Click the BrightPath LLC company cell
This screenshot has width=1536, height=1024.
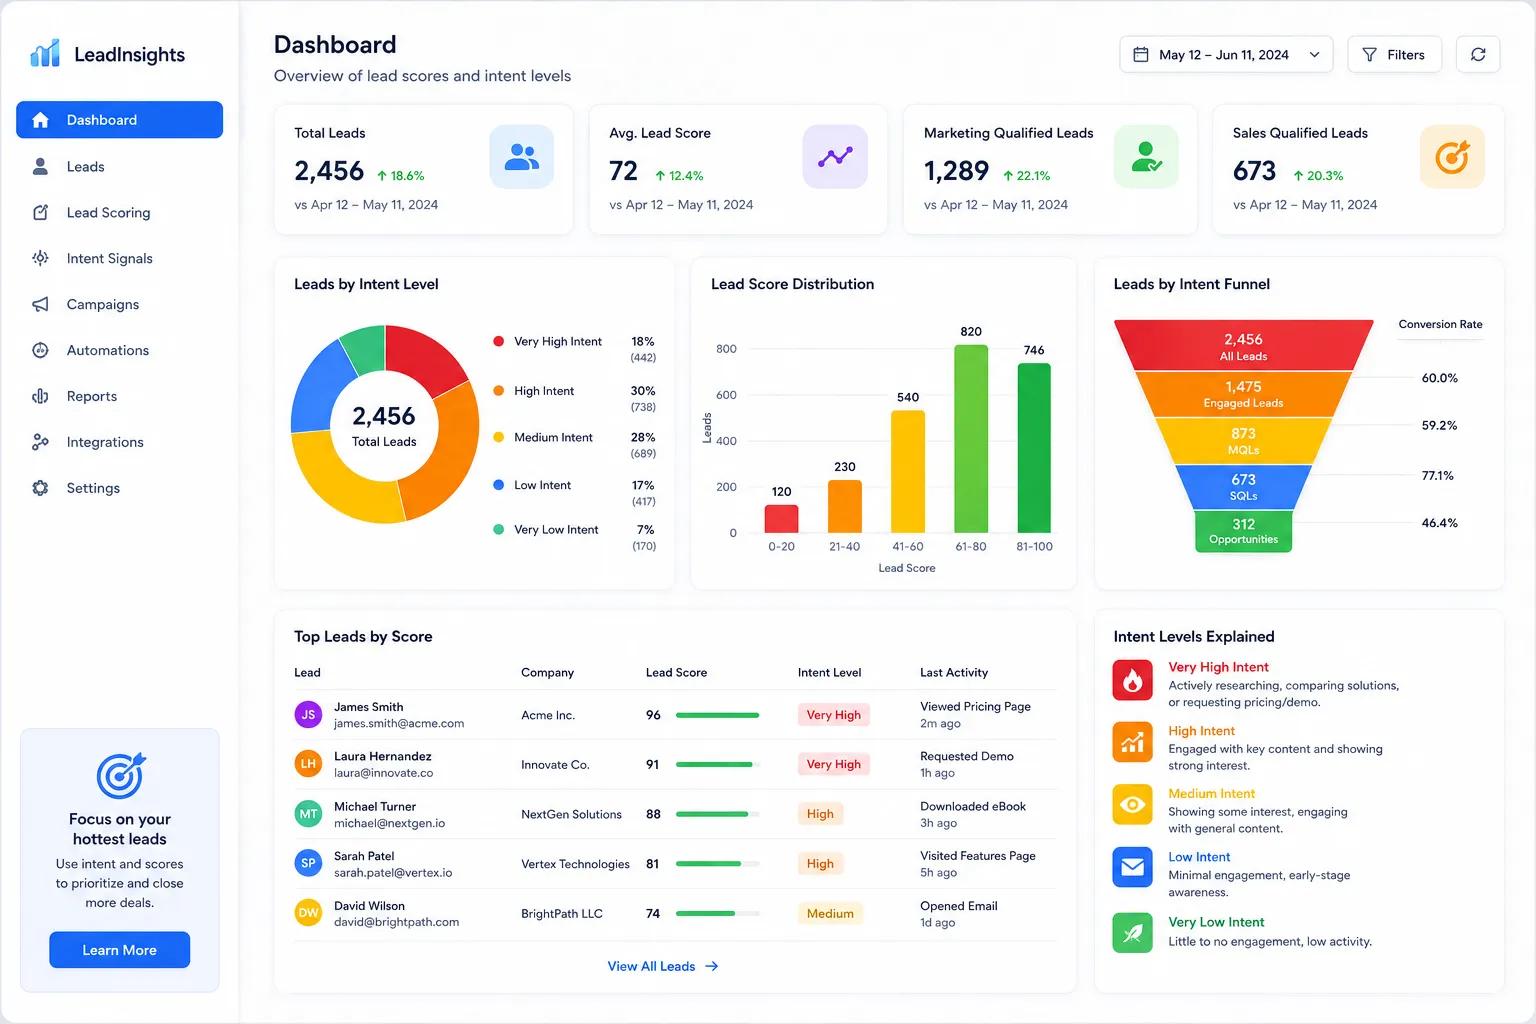click(562, 913)
